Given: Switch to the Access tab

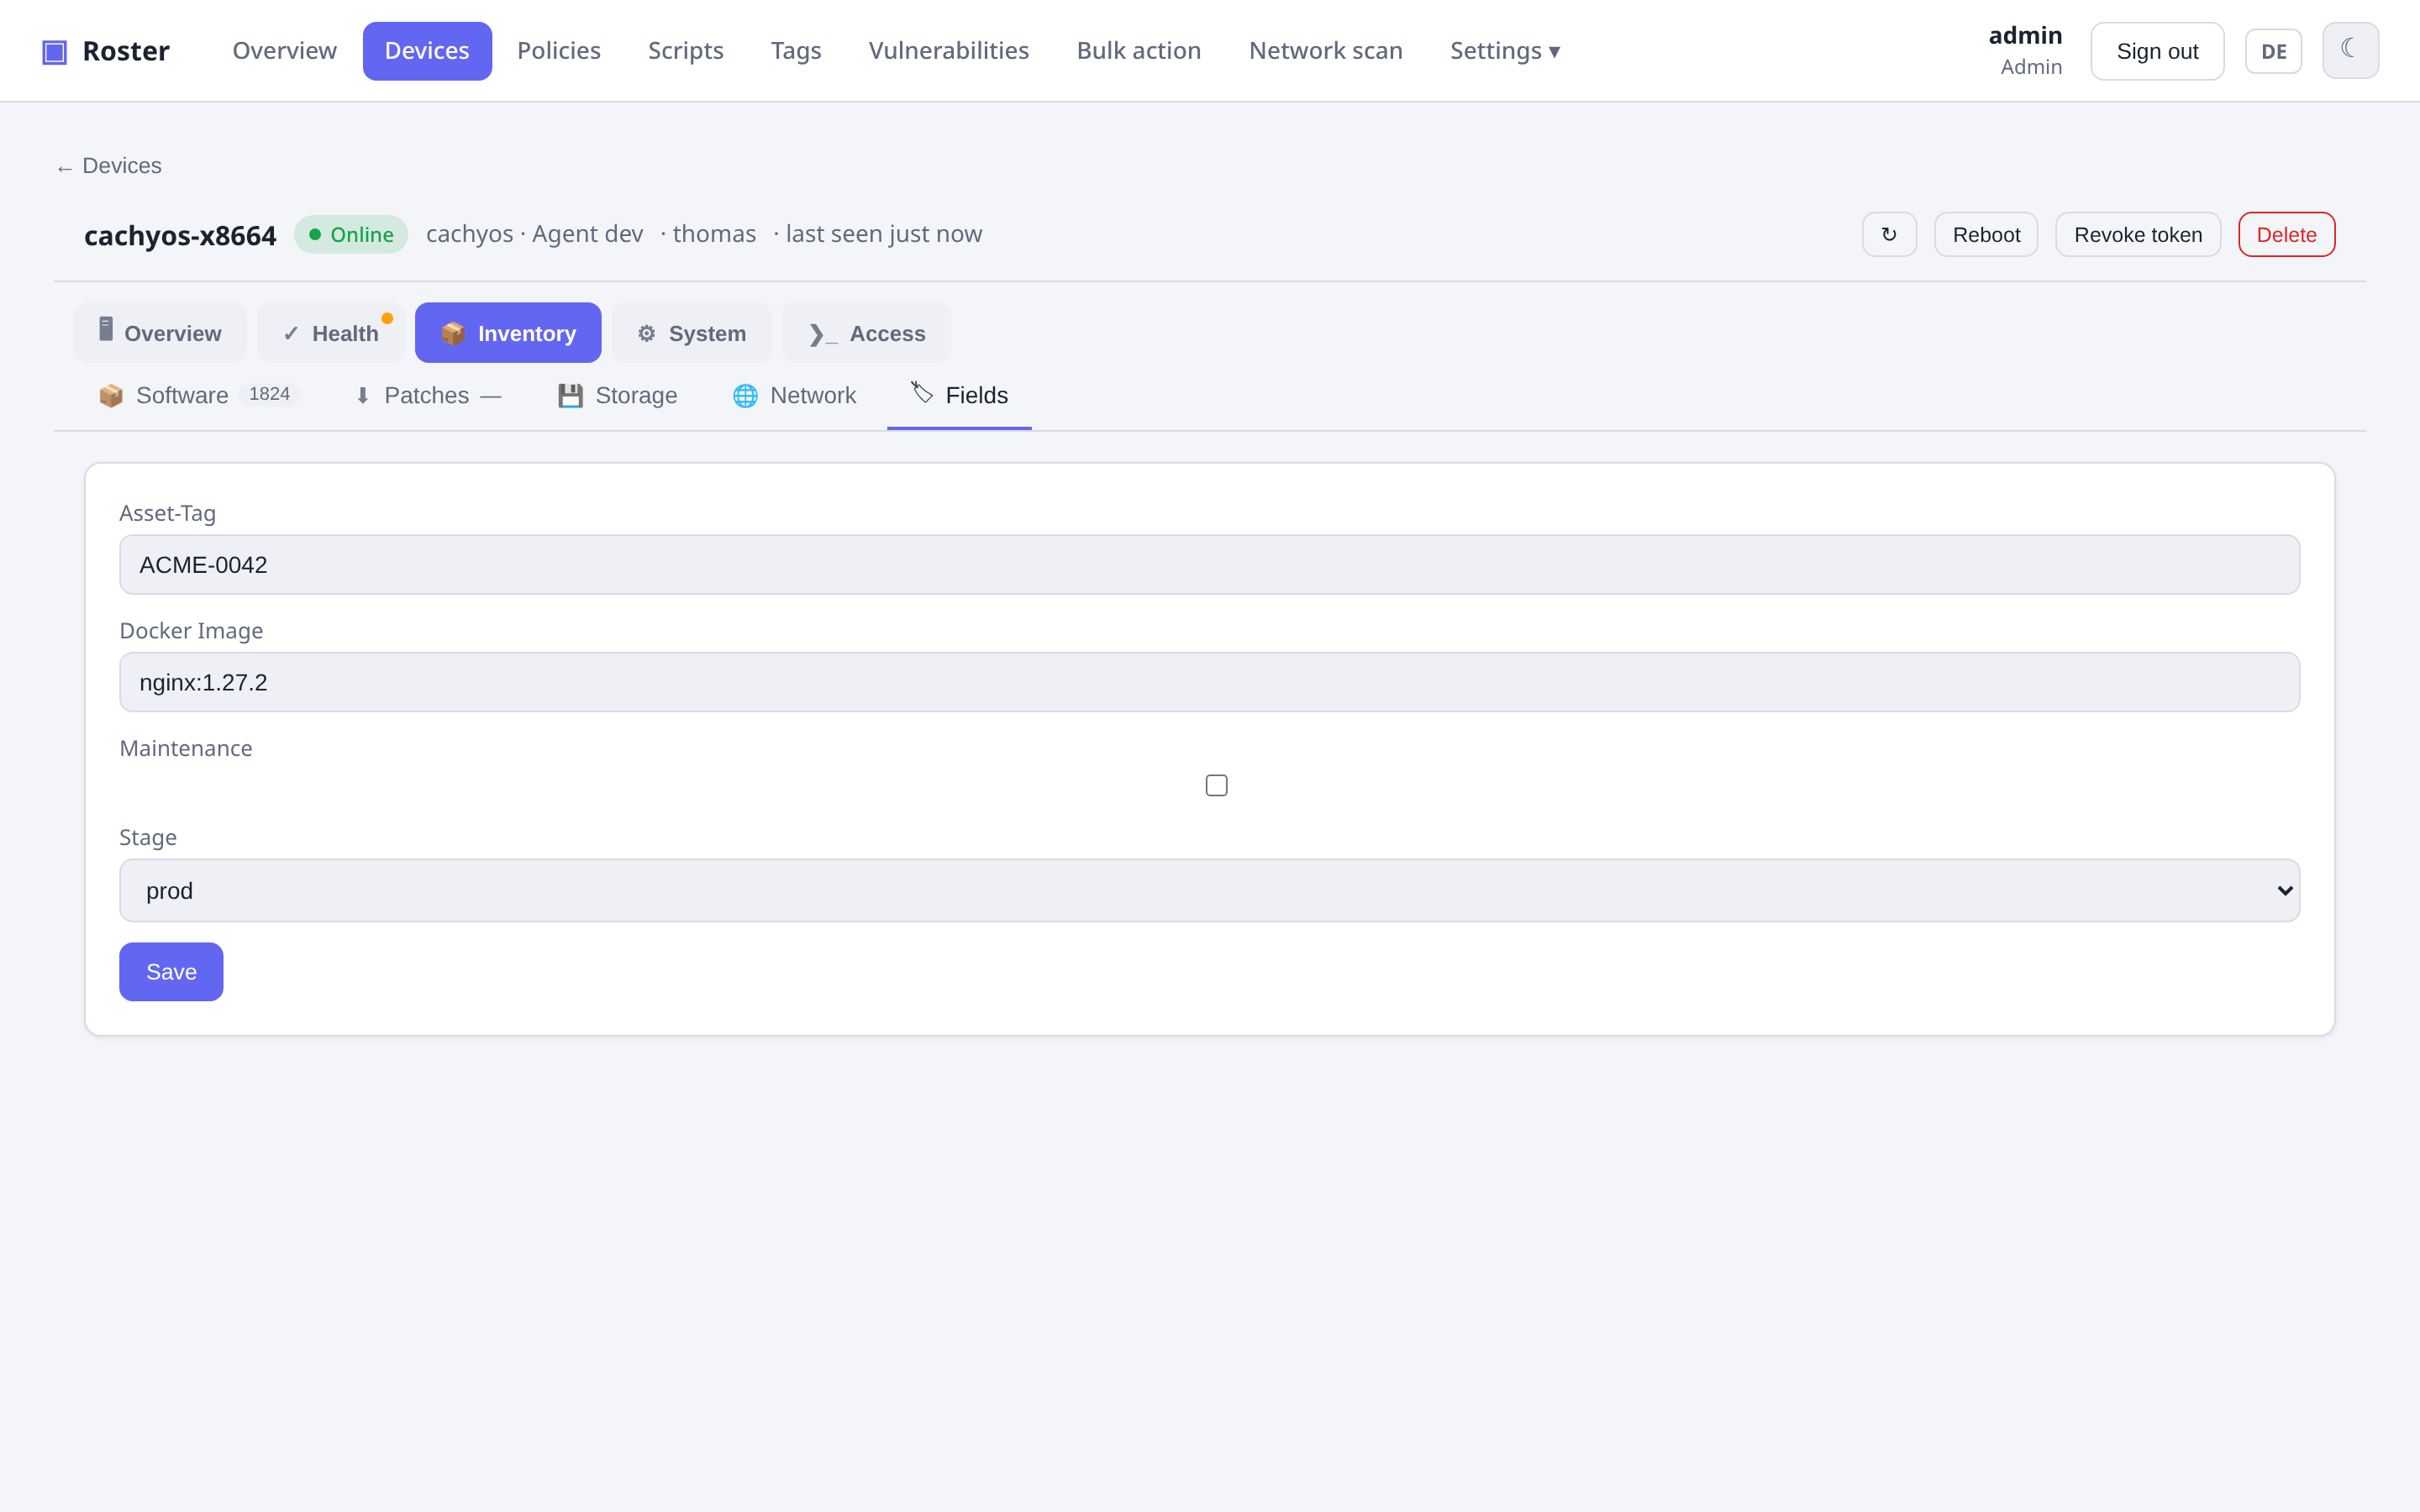Looking at the screenshot, I should point(866,333).
